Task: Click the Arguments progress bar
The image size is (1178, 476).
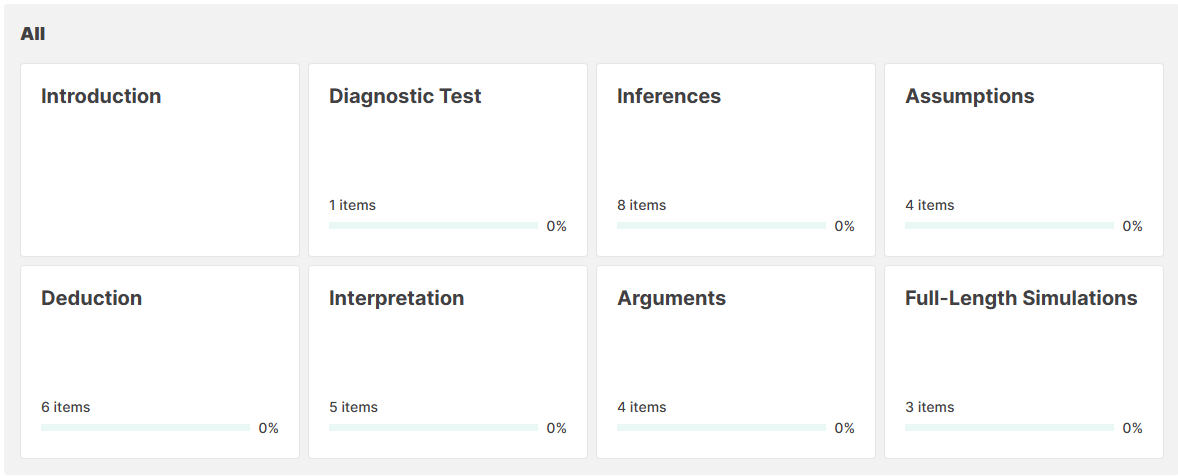Action: 721,428
